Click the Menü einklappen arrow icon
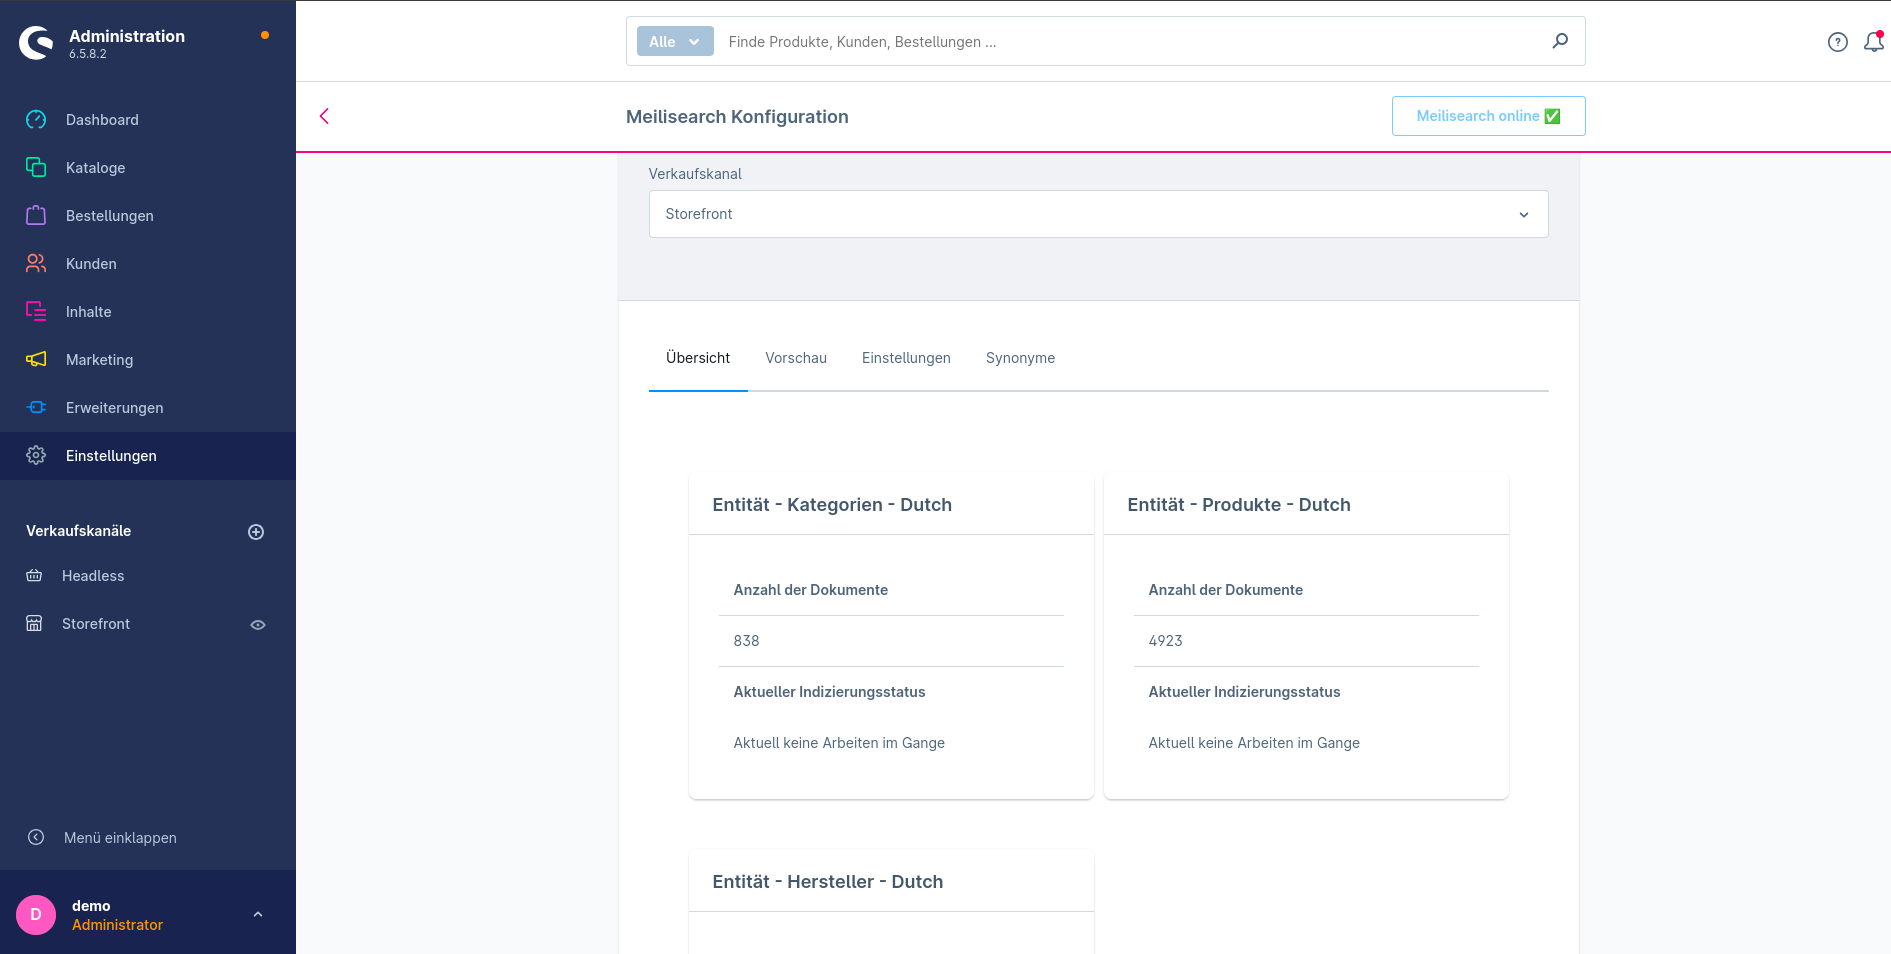 coord(36,837)
